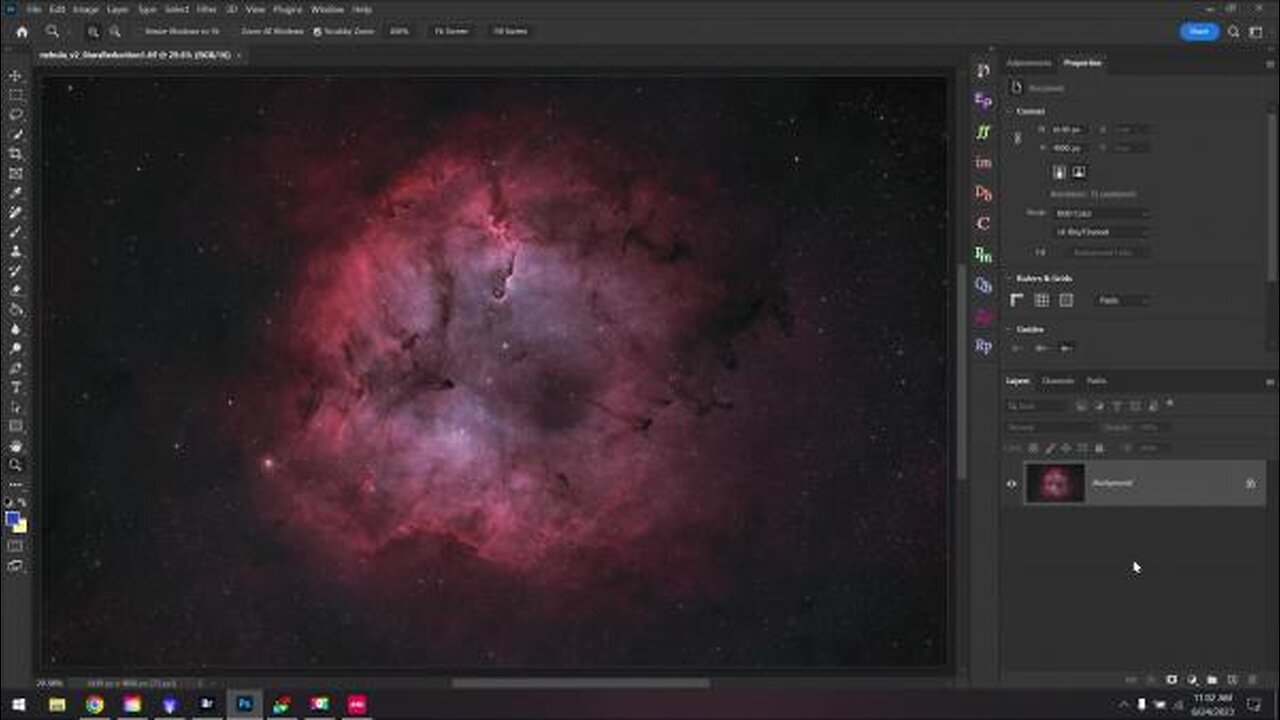This screenshot has height=720, width=1280.
Task: Switch to the Adjustments tab
Action: 1029,63
